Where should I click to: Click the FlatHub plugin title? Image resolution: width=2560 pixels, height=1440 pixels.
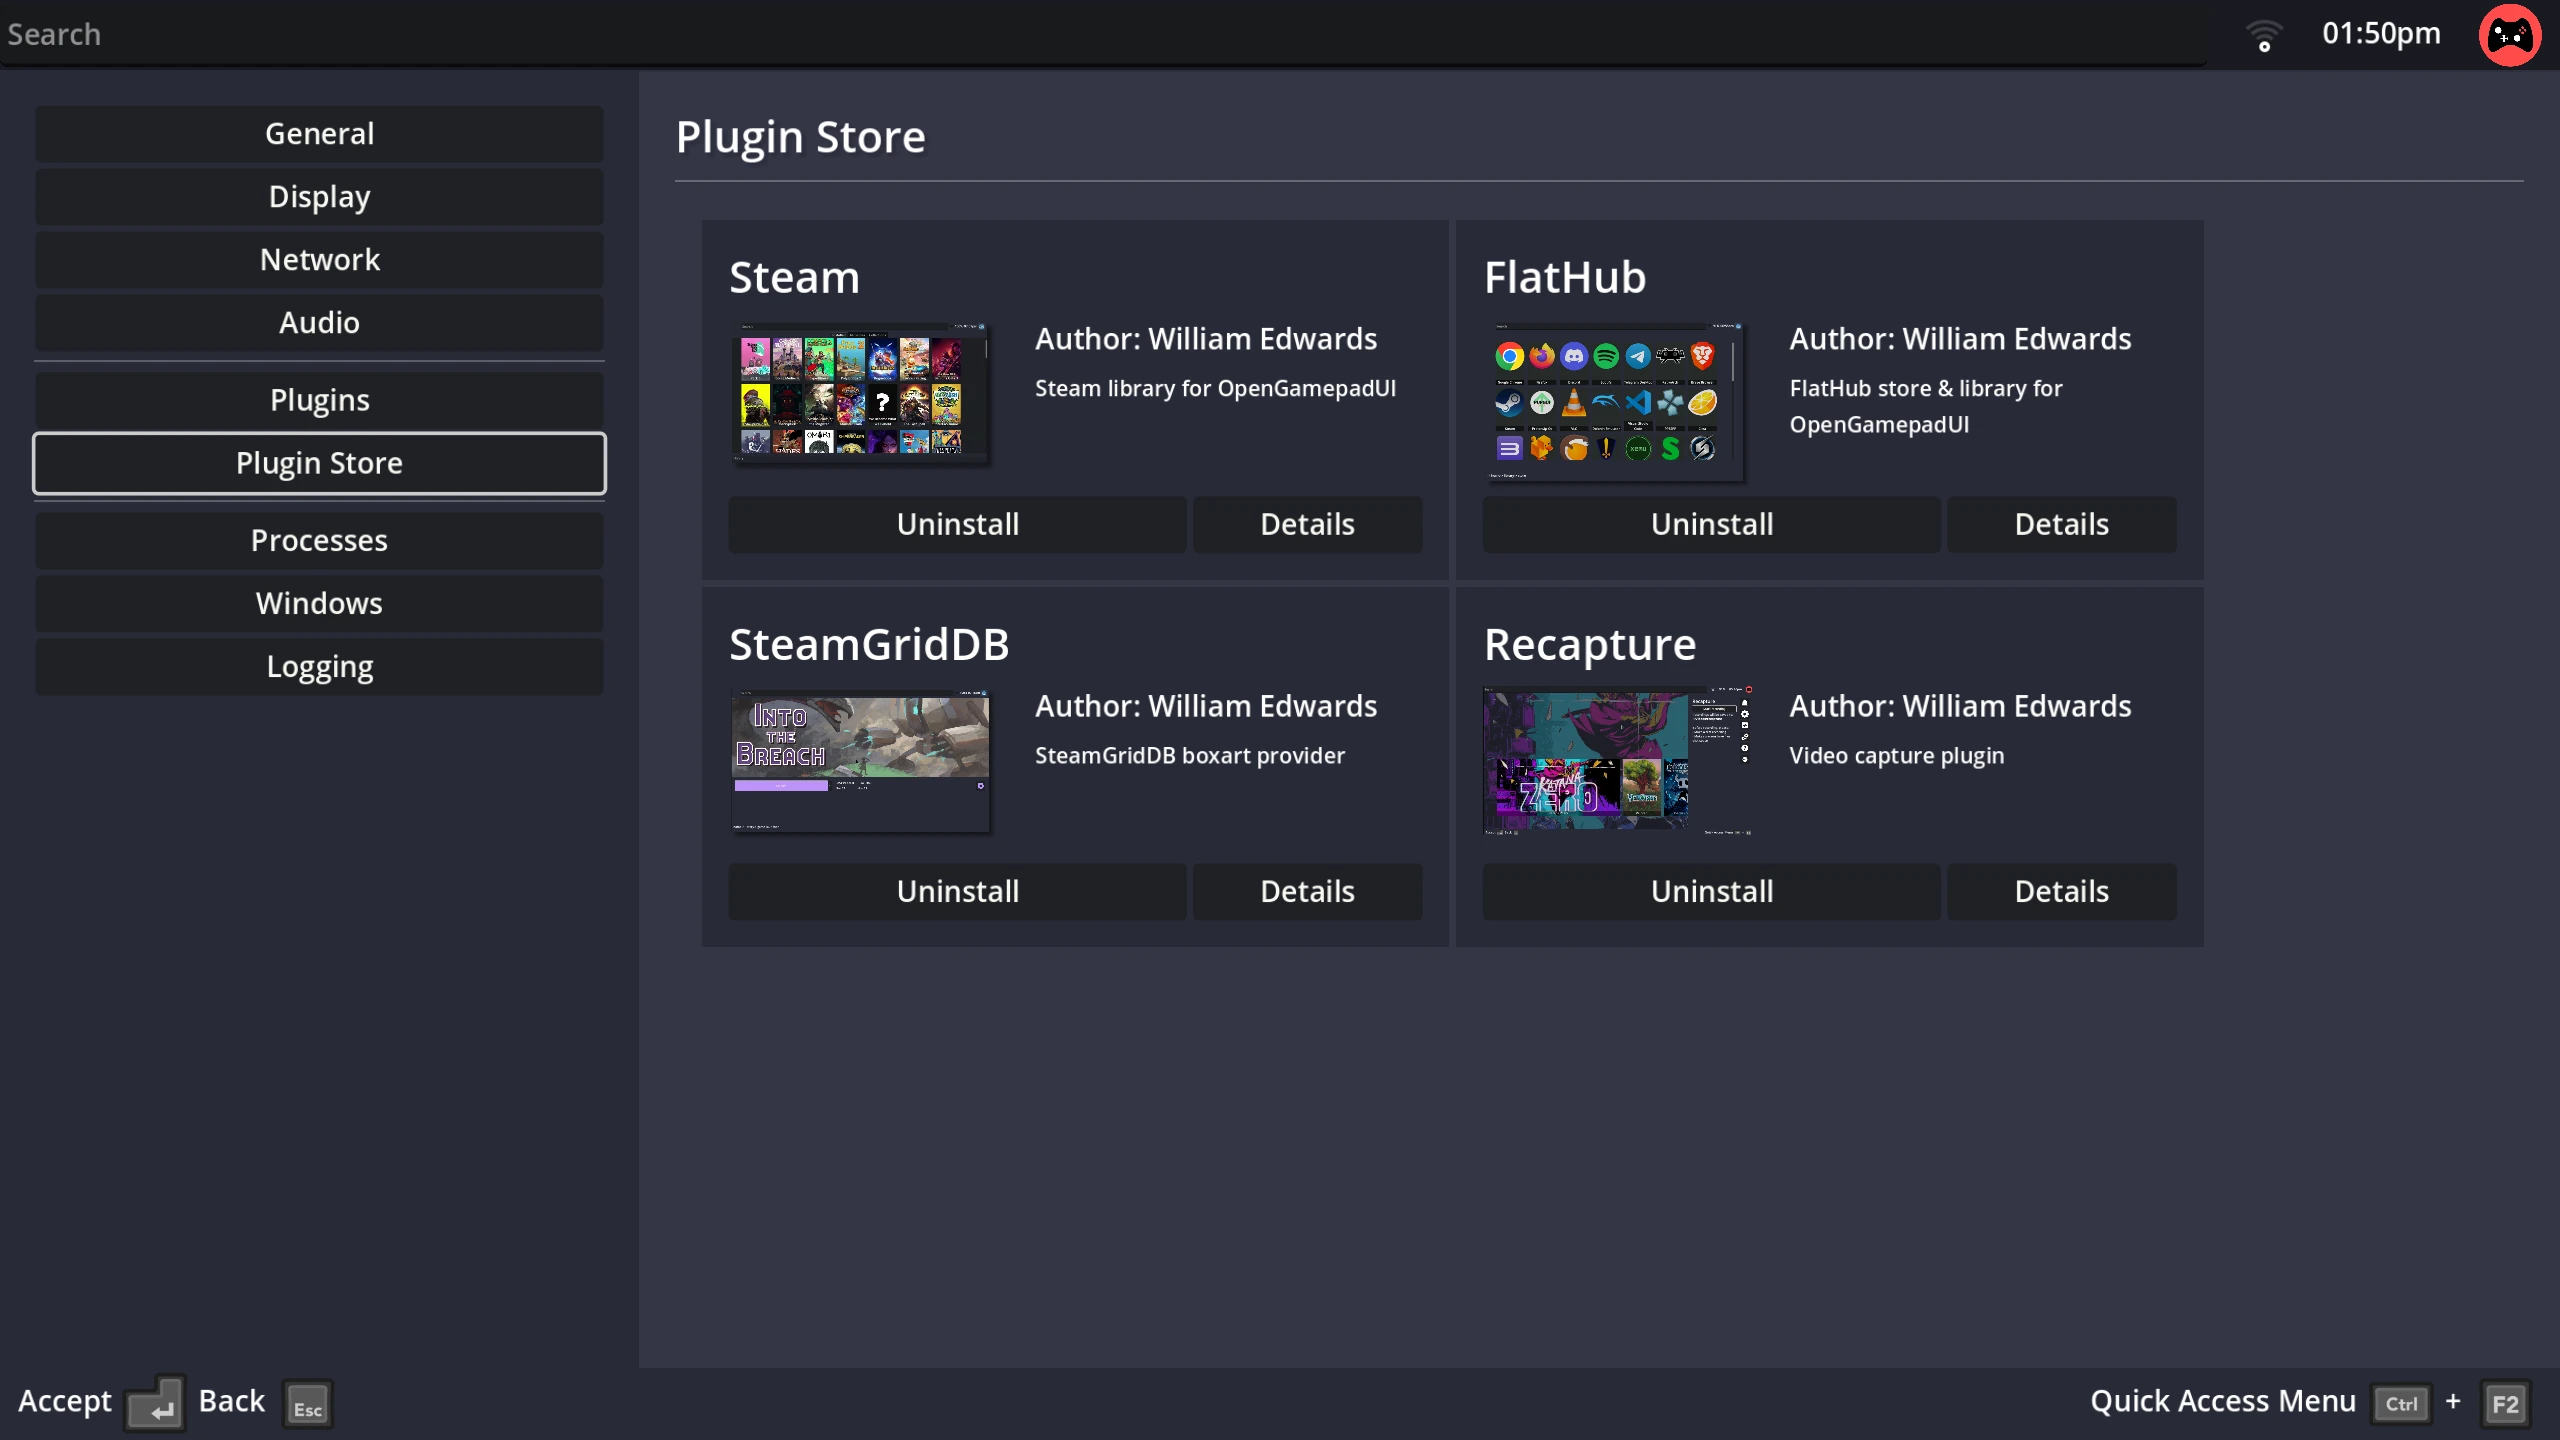click(x=1564, y=277)
